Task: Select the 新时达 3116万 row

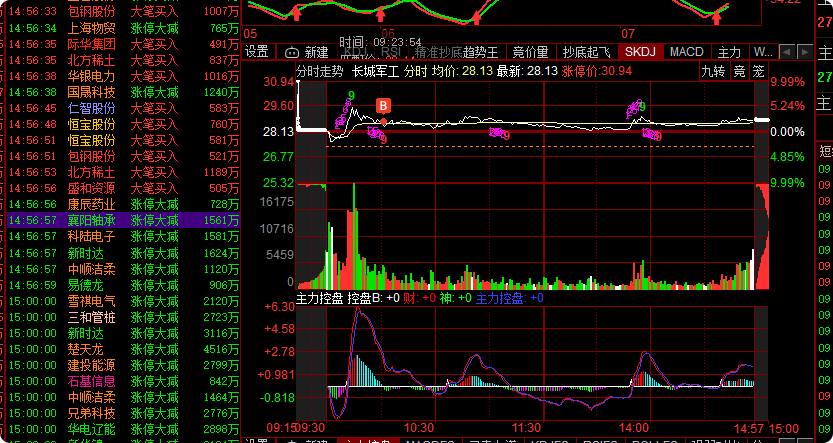Action: point(123,333)
